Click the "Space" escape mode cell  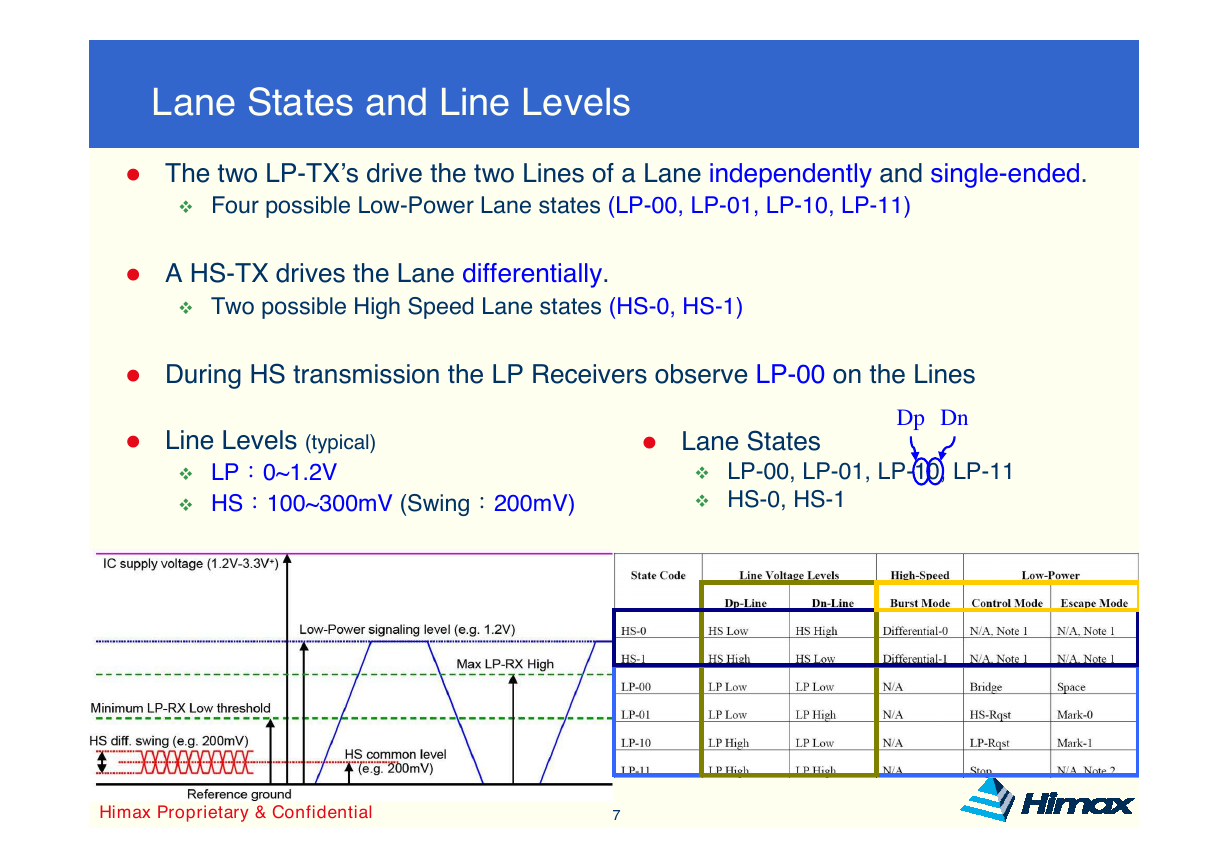click(x=1071, y=687)
